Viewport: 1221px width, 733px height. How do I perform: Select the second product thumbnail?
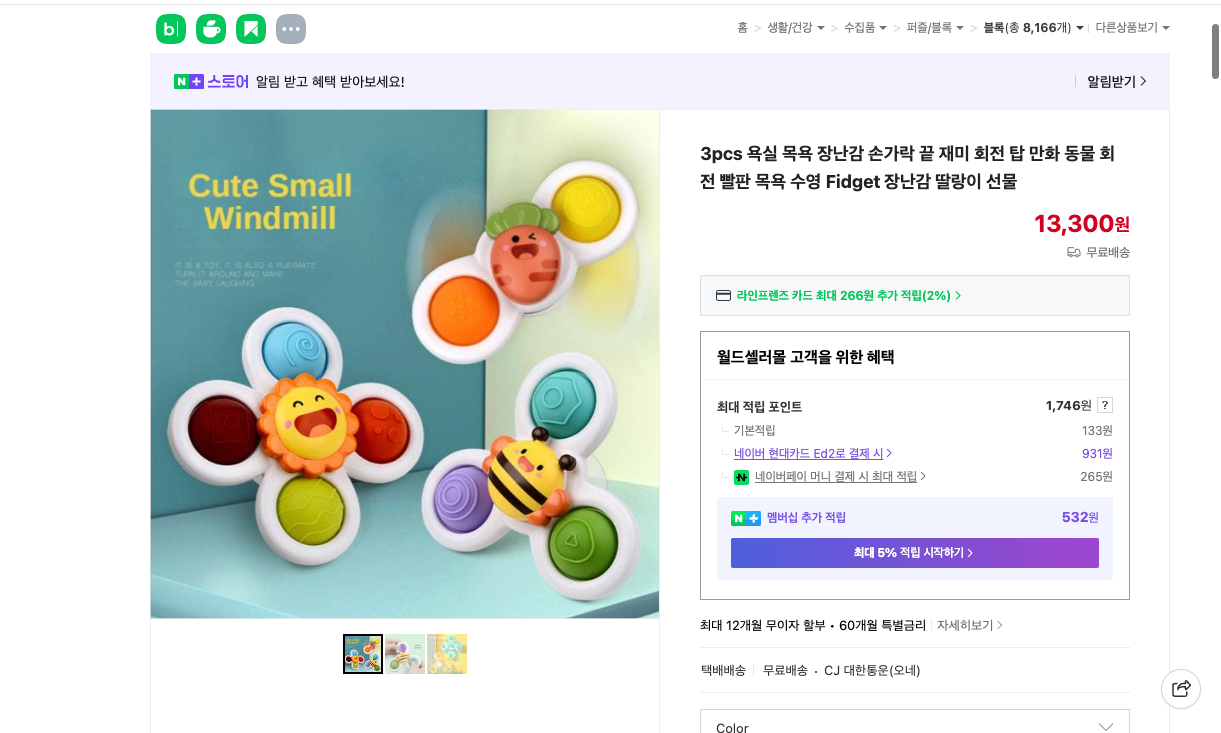click(405, 653)
